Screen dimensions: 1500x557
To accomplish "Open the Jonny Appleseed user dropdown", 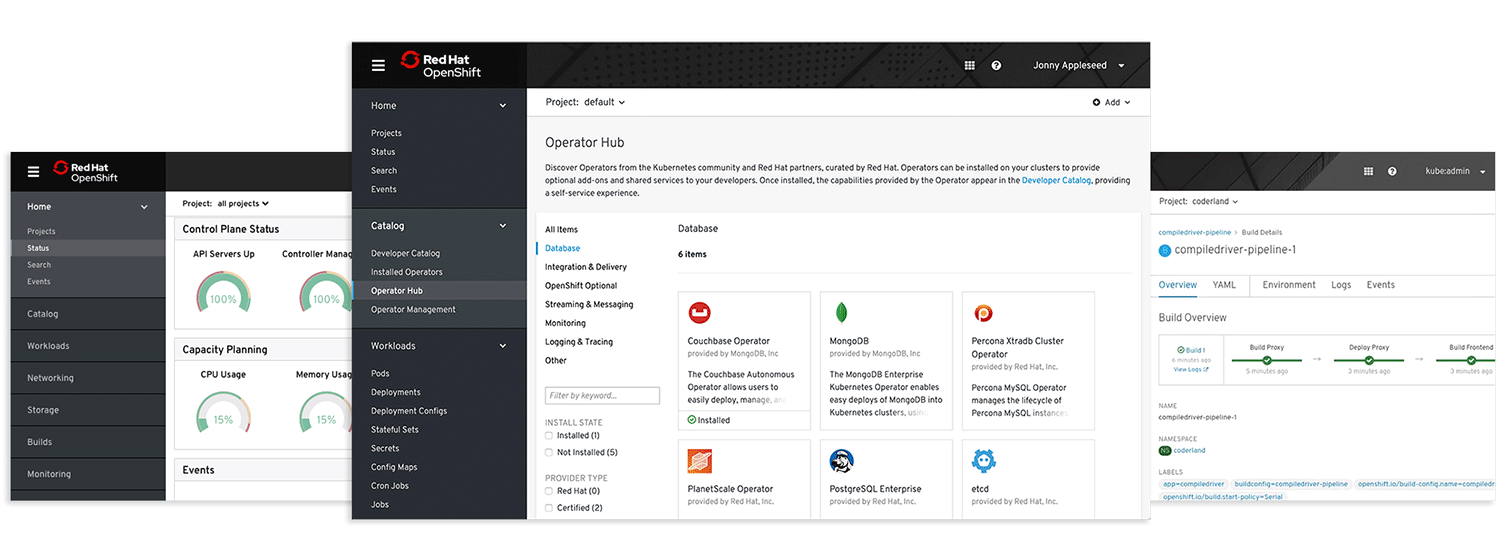I will click(x=1078, y=66).
